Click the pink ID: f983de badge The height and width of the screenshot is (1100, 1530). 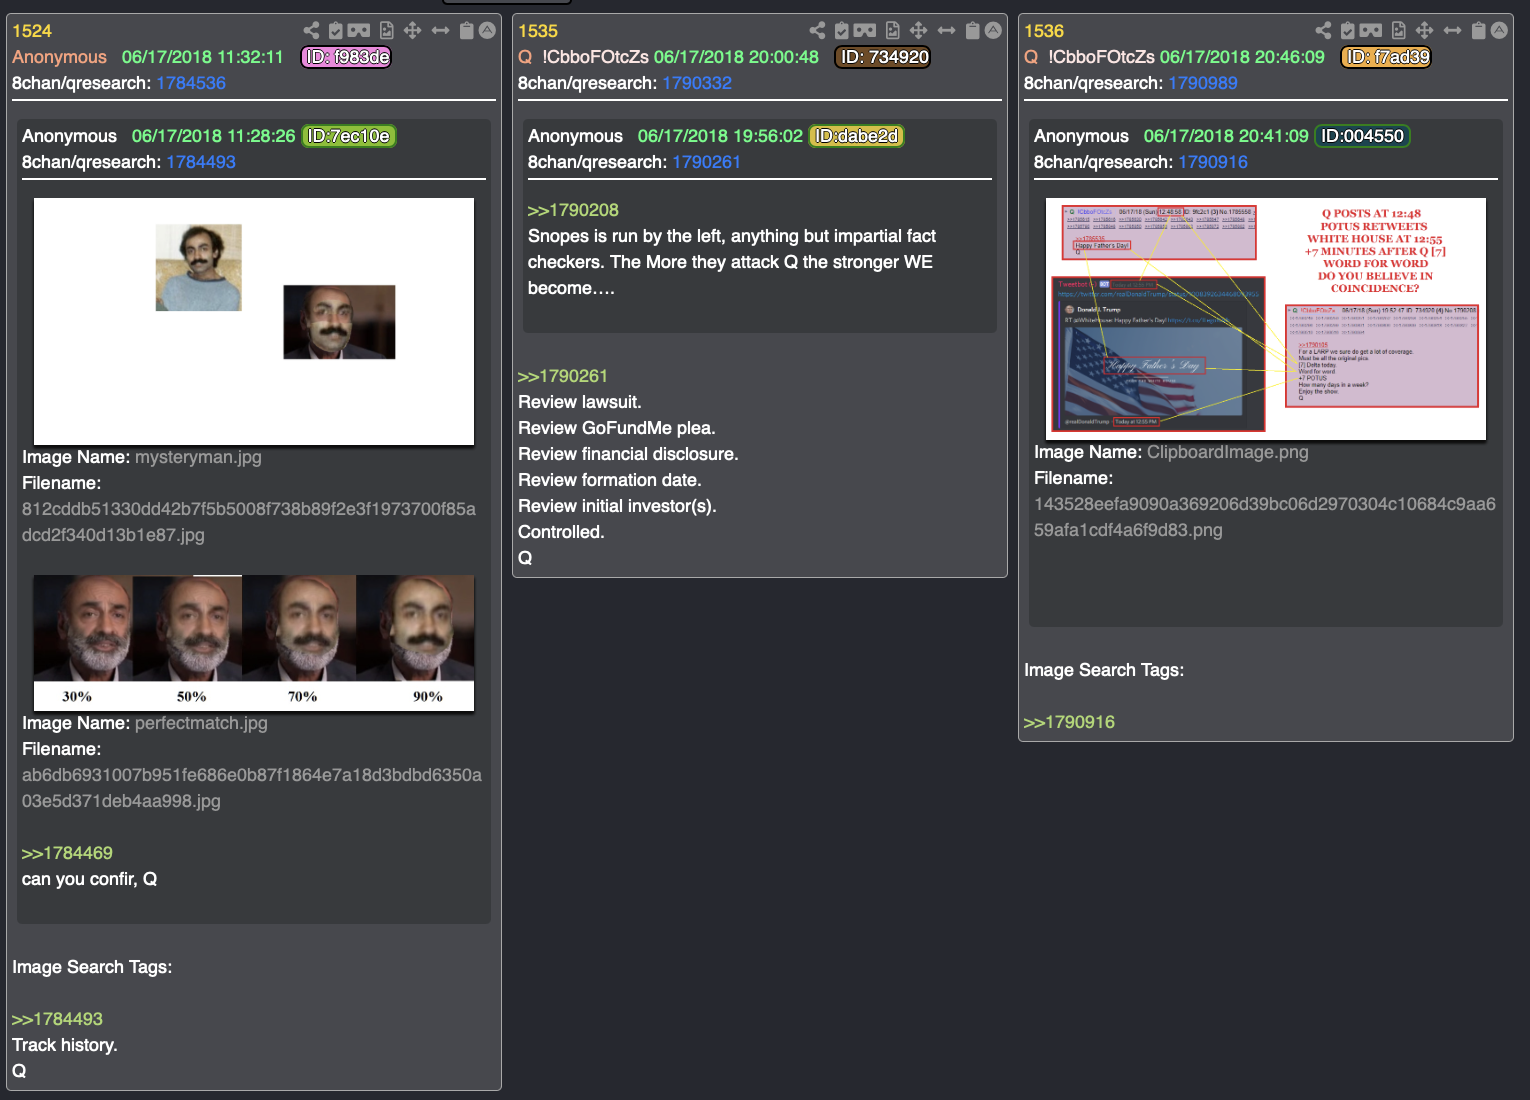346,57
